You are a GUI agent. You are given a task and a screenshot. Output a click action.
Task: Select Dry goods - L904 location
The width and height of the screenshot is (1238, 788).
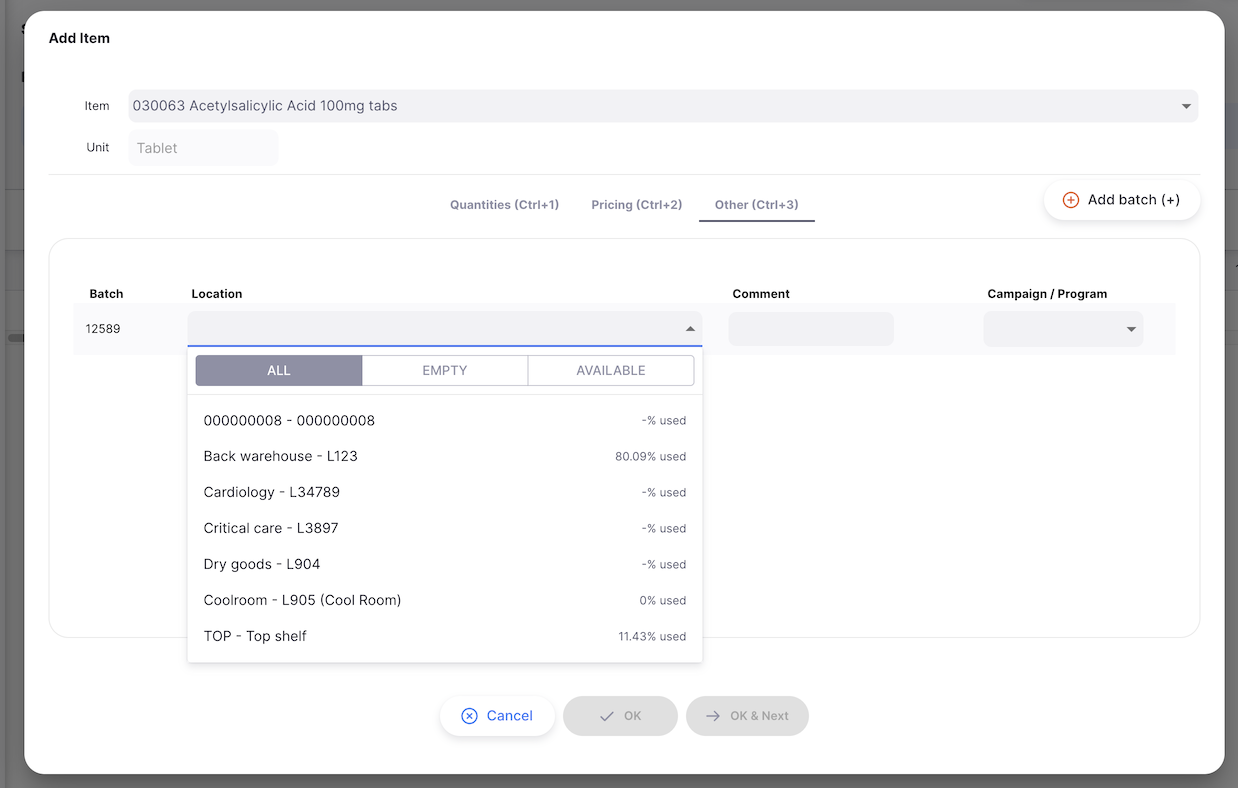tap(262, 564)
